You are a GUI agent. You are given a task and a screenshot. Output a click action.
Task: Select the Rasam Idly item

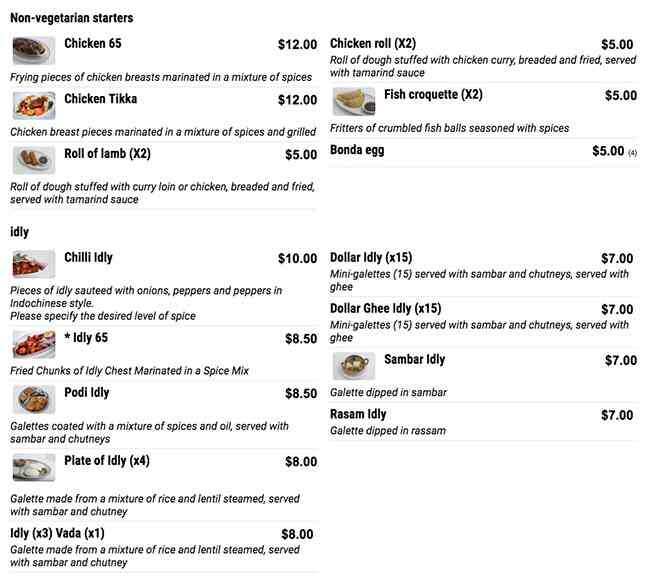[357, 414]
